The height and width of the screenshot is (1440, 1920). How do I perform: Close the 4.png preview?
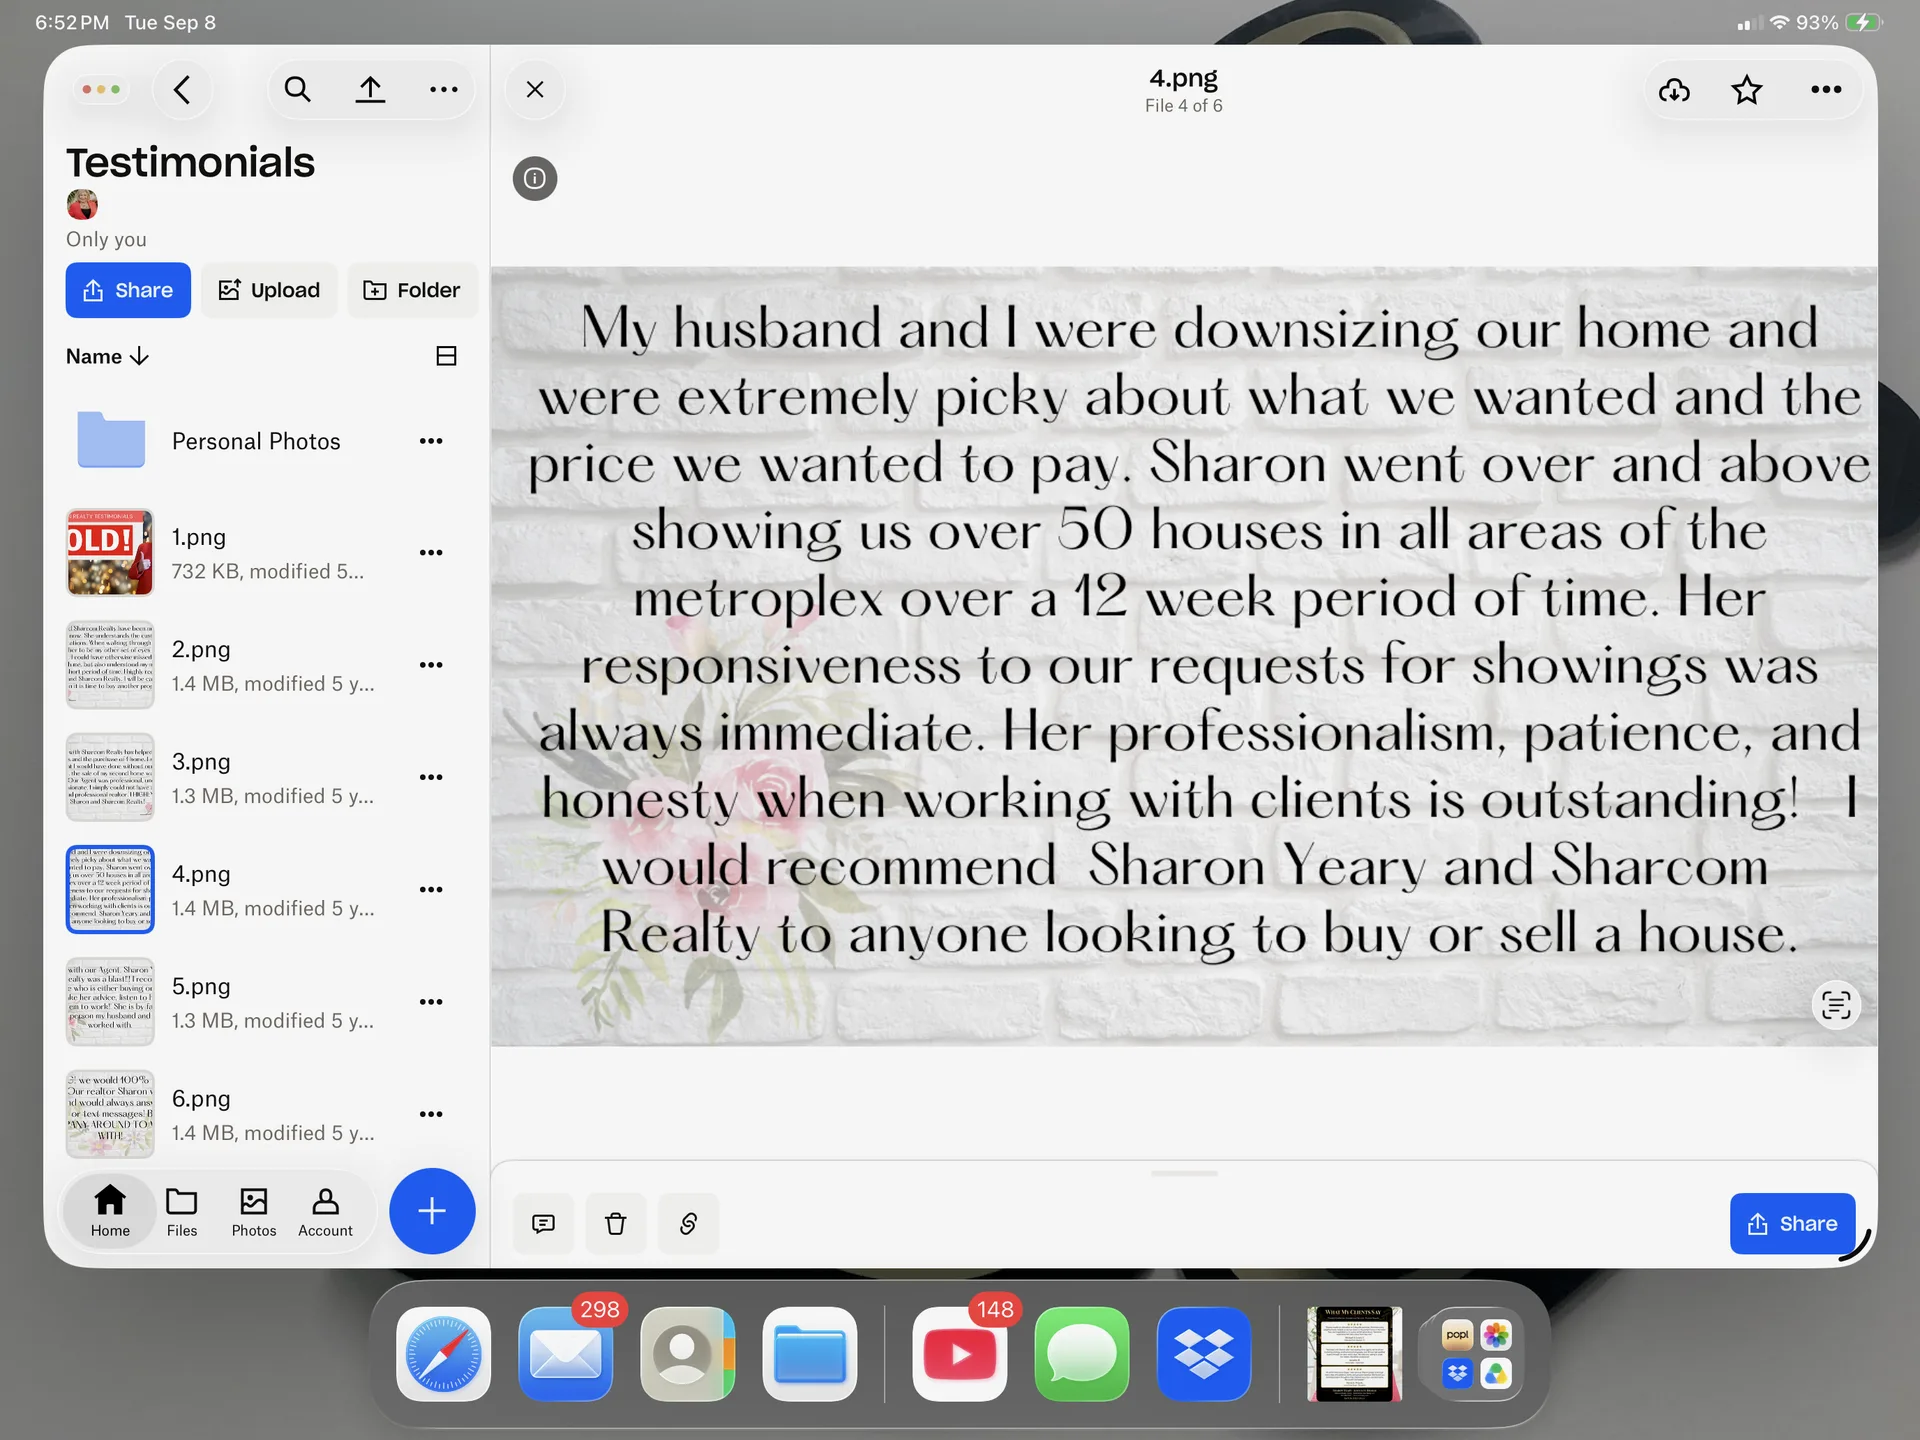tap(535, 90)
